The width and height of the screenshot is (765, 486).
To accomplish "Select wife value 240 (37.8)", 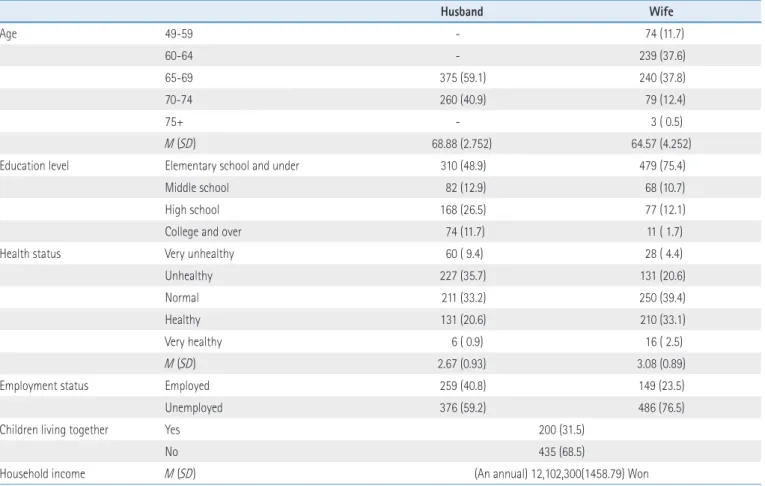I will click(x=662, y=78).
